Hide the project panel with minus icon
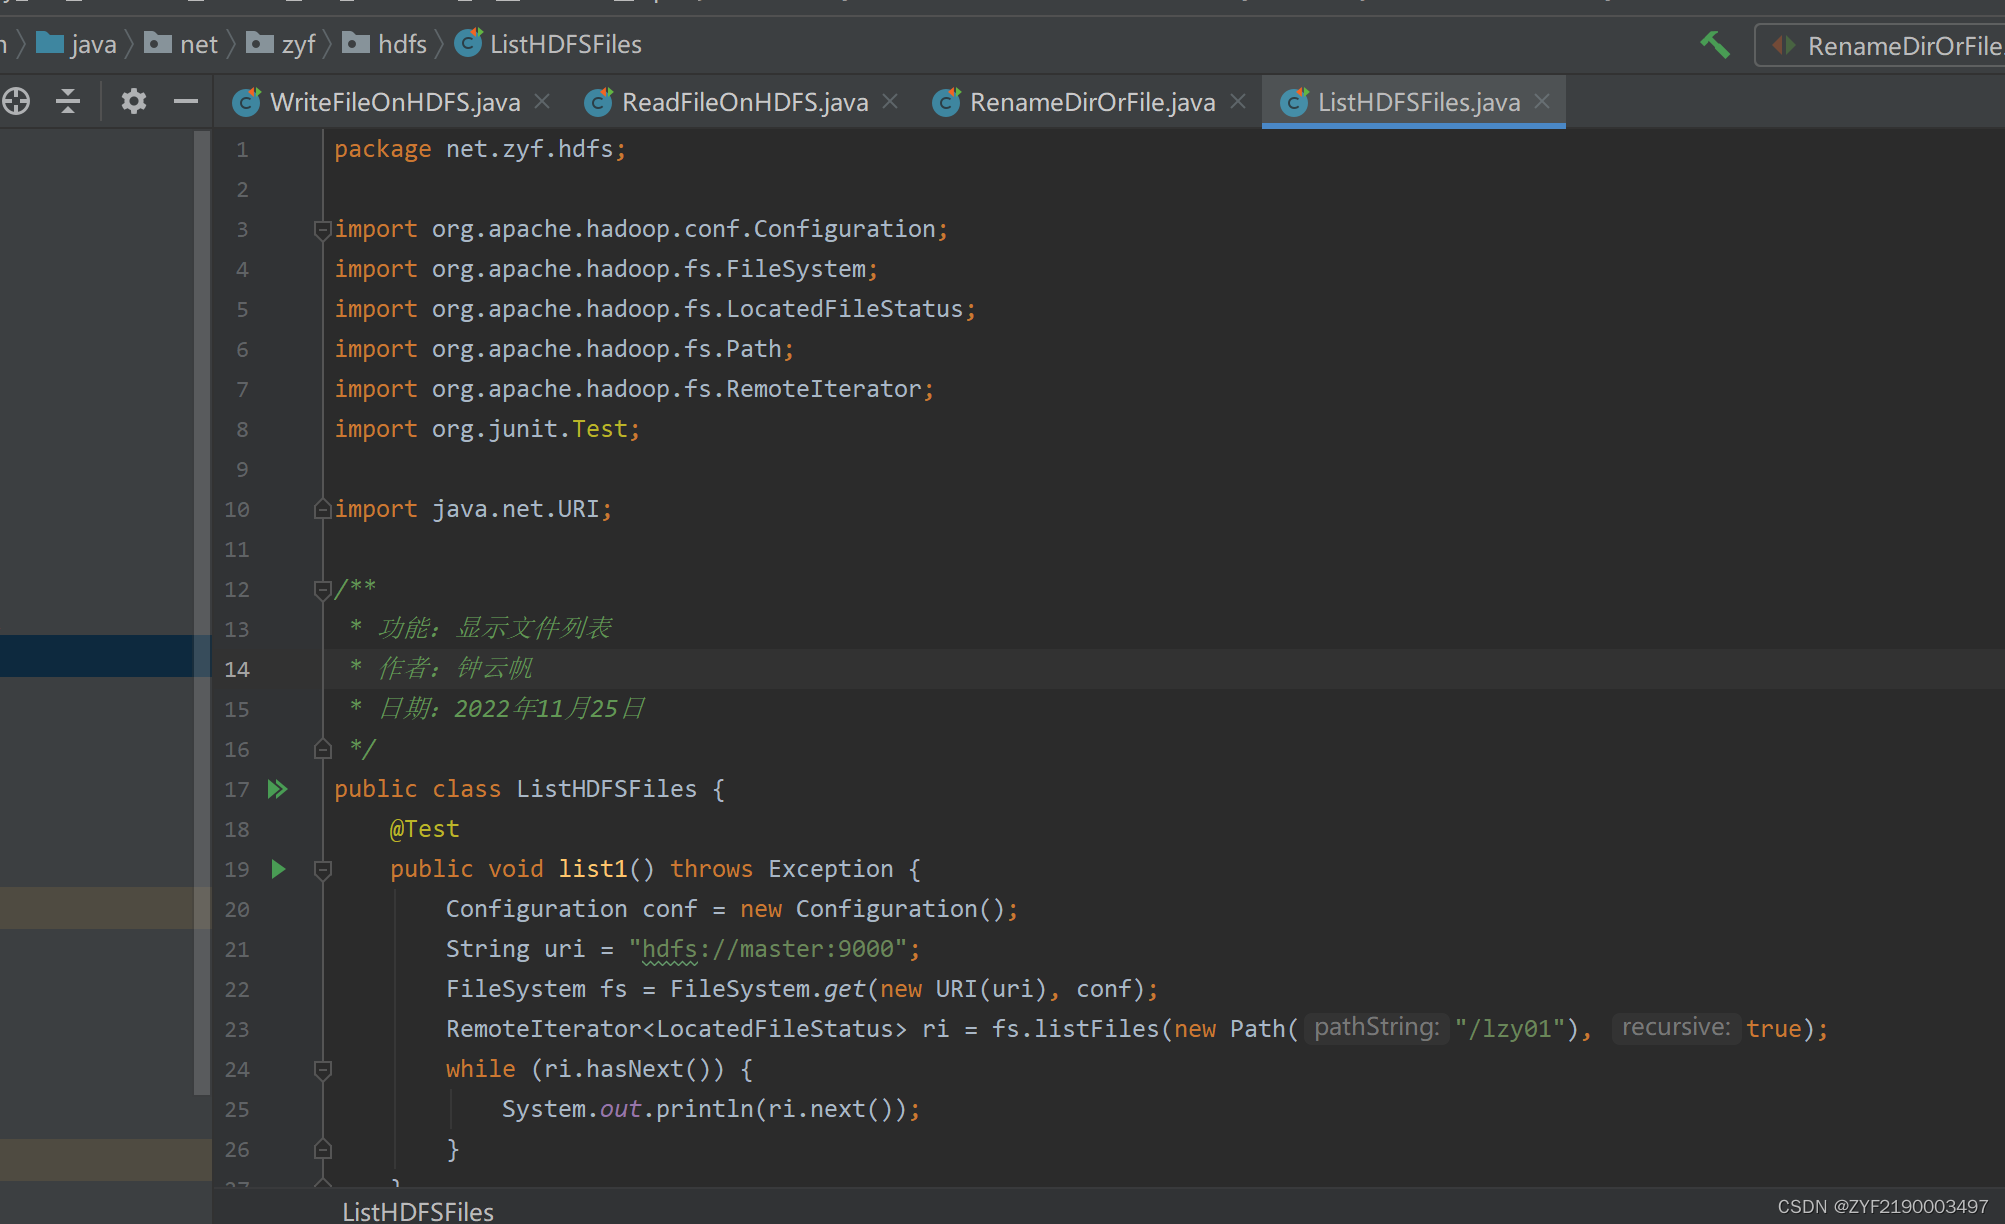The height and width of the screenshot is (1224, 2005). point(186,101)
